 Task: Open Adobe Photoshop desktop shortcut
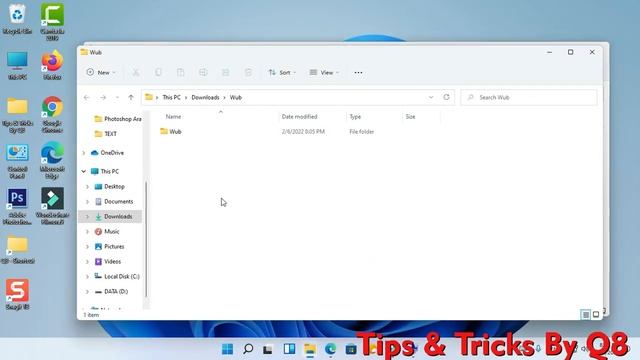pyautogui.click(x=17, y=206)
